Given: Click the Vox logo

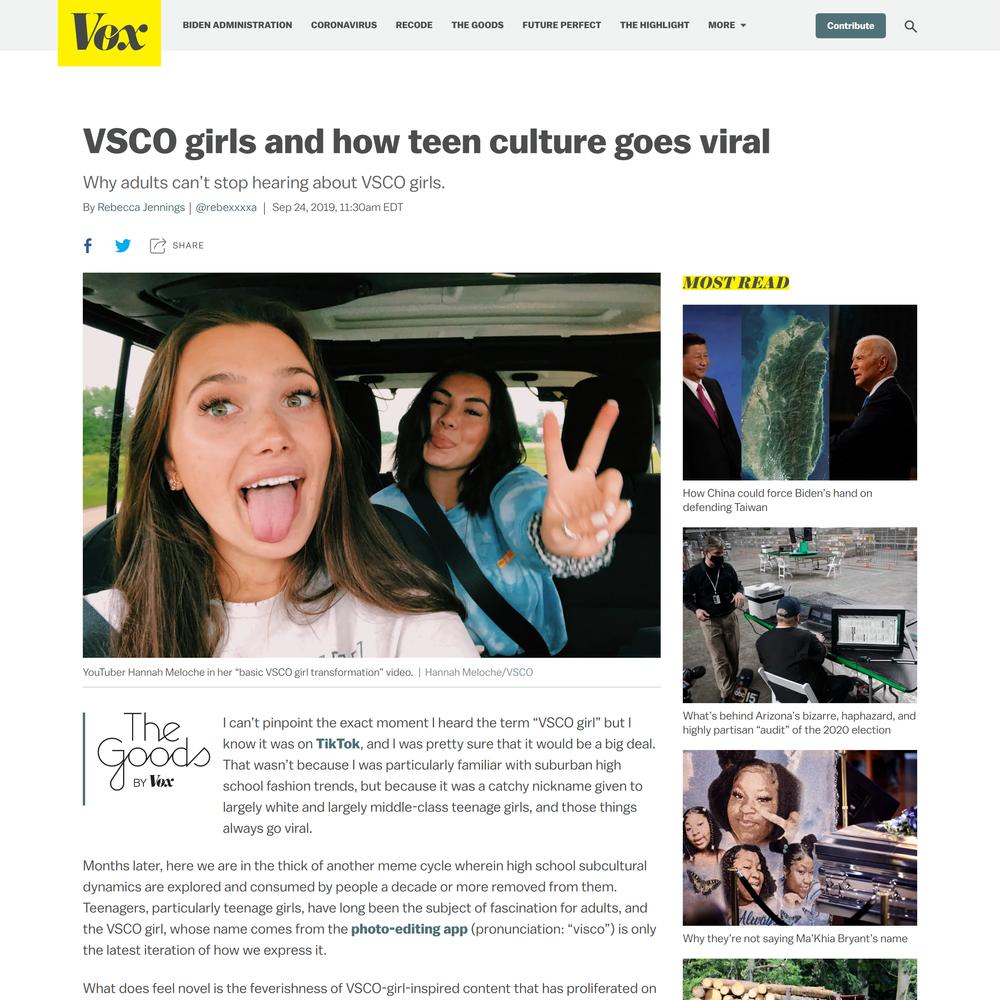Looking at the screenshot, I should tap(109, 32).
